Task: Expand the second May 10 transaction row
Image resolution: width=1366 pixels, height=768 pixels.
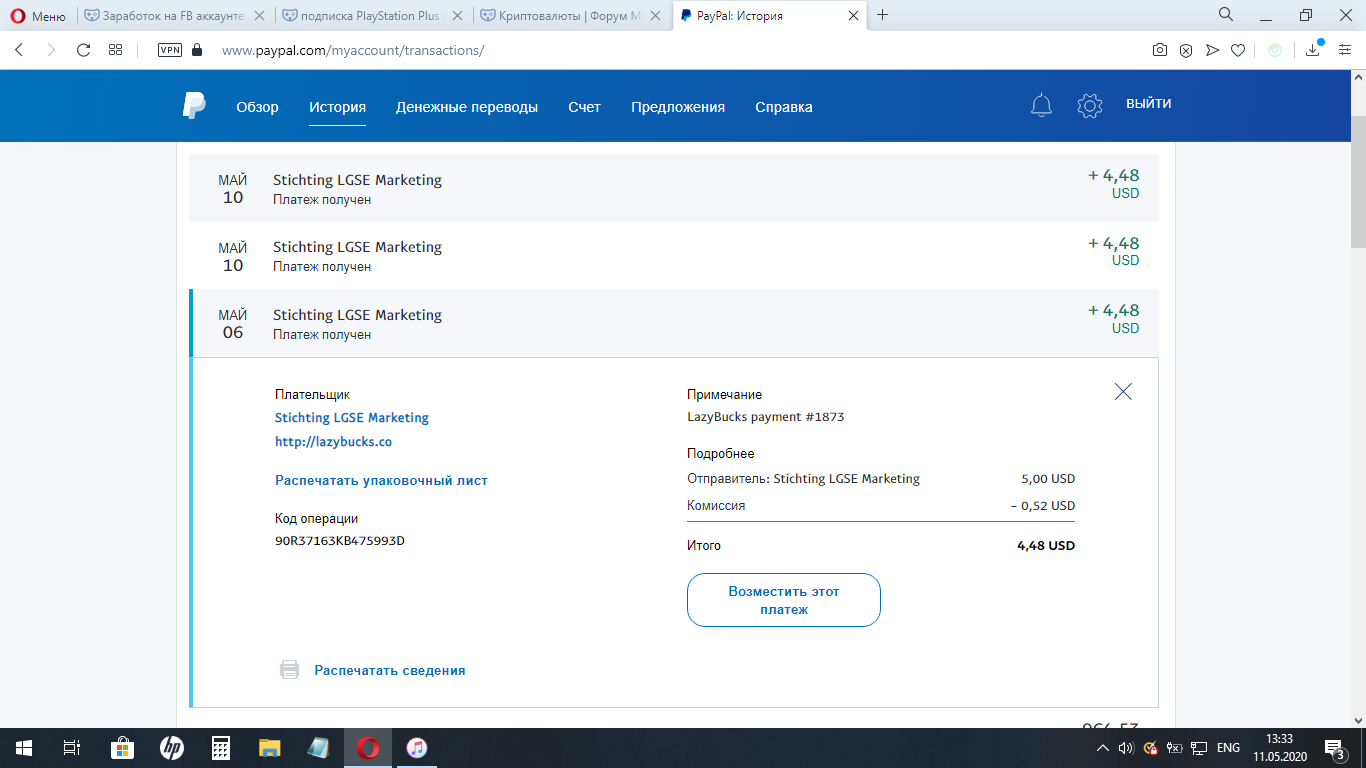Action: (675, 256)
